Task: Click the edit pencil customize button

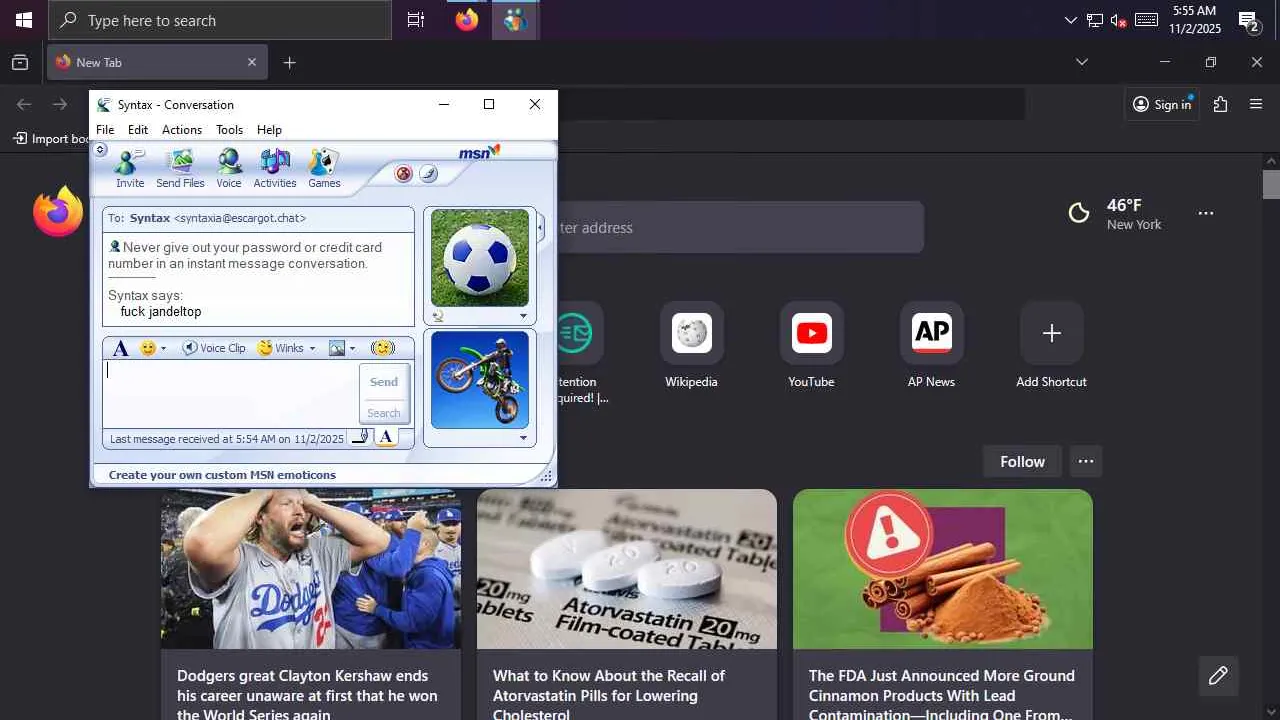Action: coord(1218,676)
